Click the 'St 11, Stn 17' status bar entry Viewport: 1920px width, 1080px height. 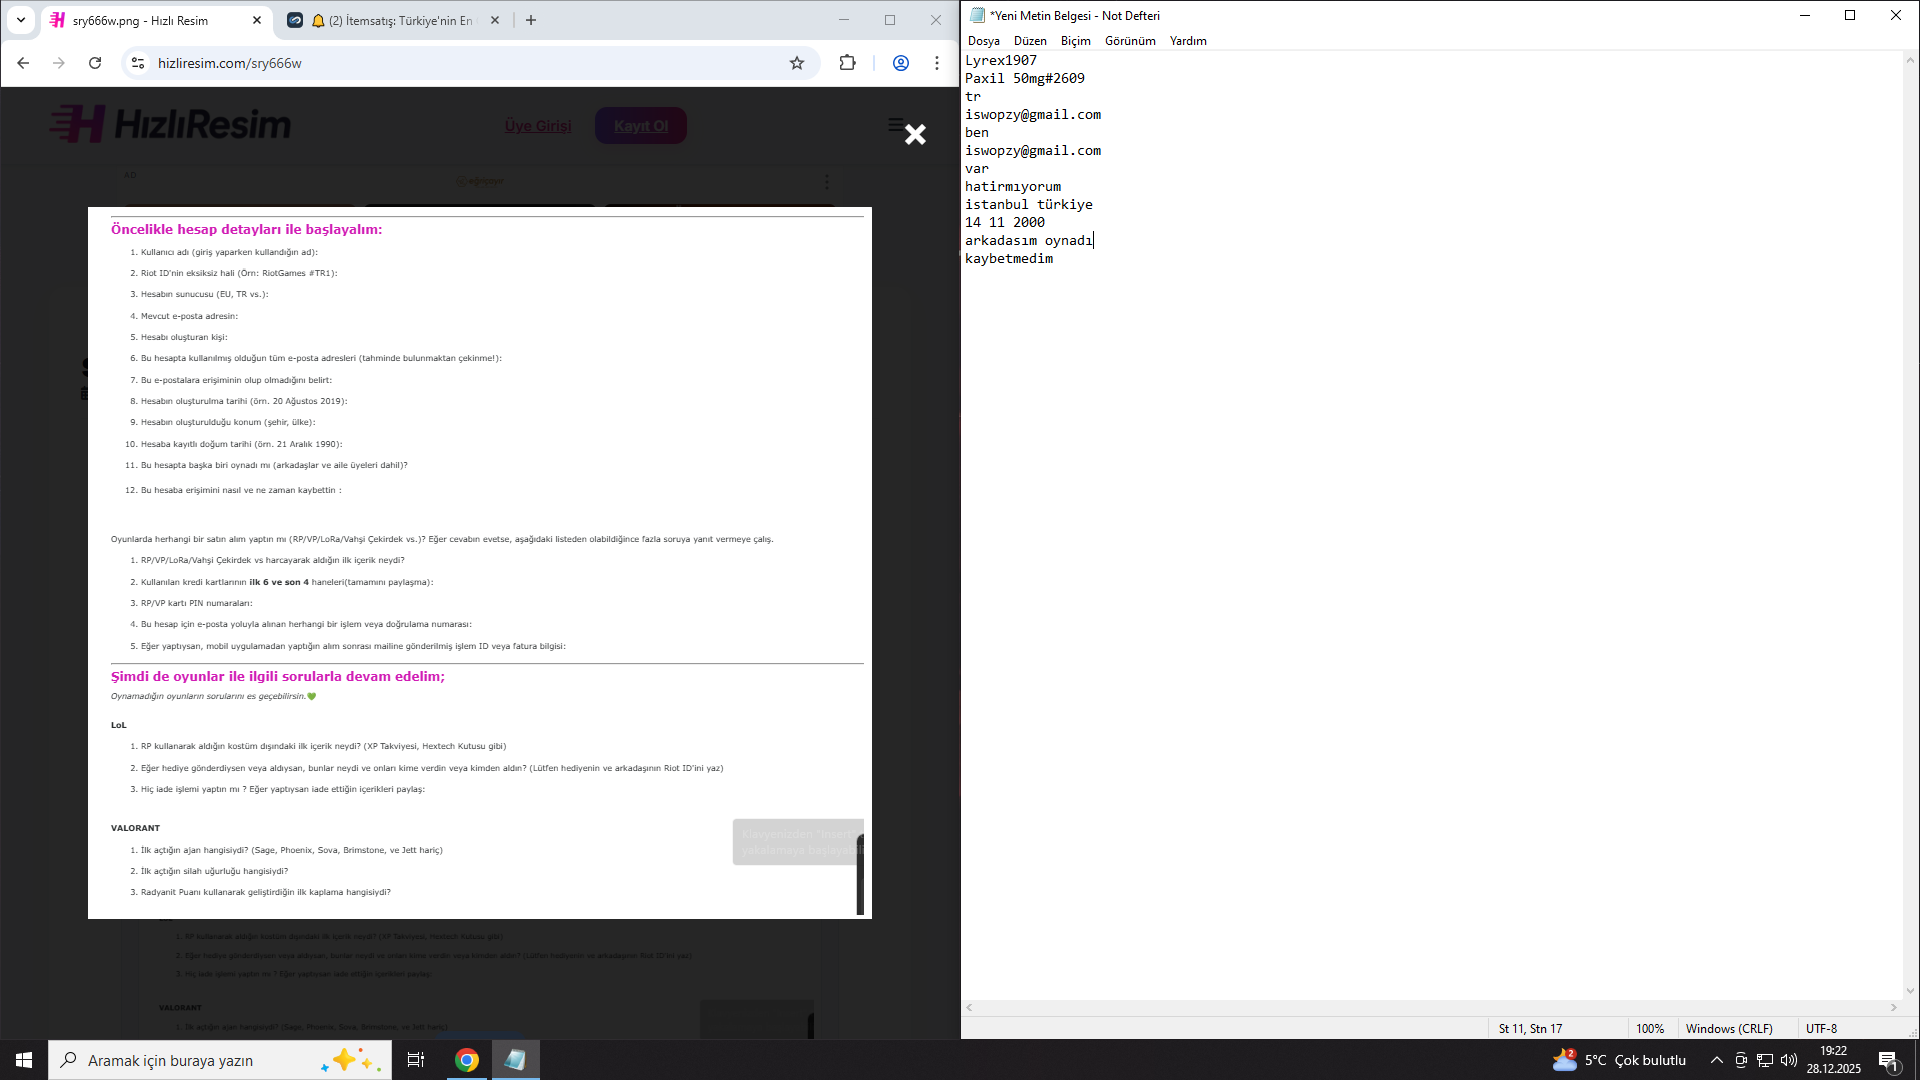1530,1029
